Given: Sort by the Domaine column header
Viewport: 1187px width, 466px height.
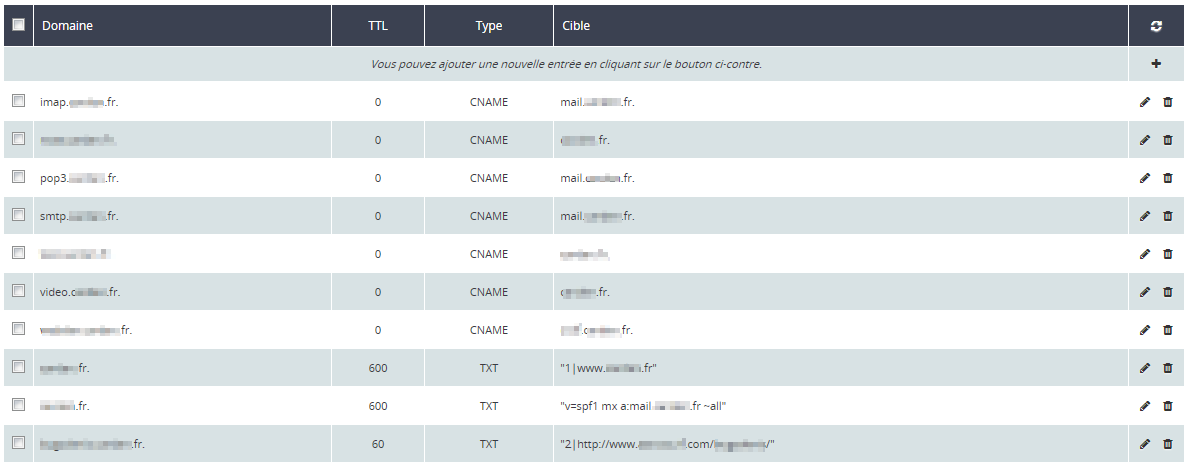Looking at the screenshot, I should coord(67,26).
